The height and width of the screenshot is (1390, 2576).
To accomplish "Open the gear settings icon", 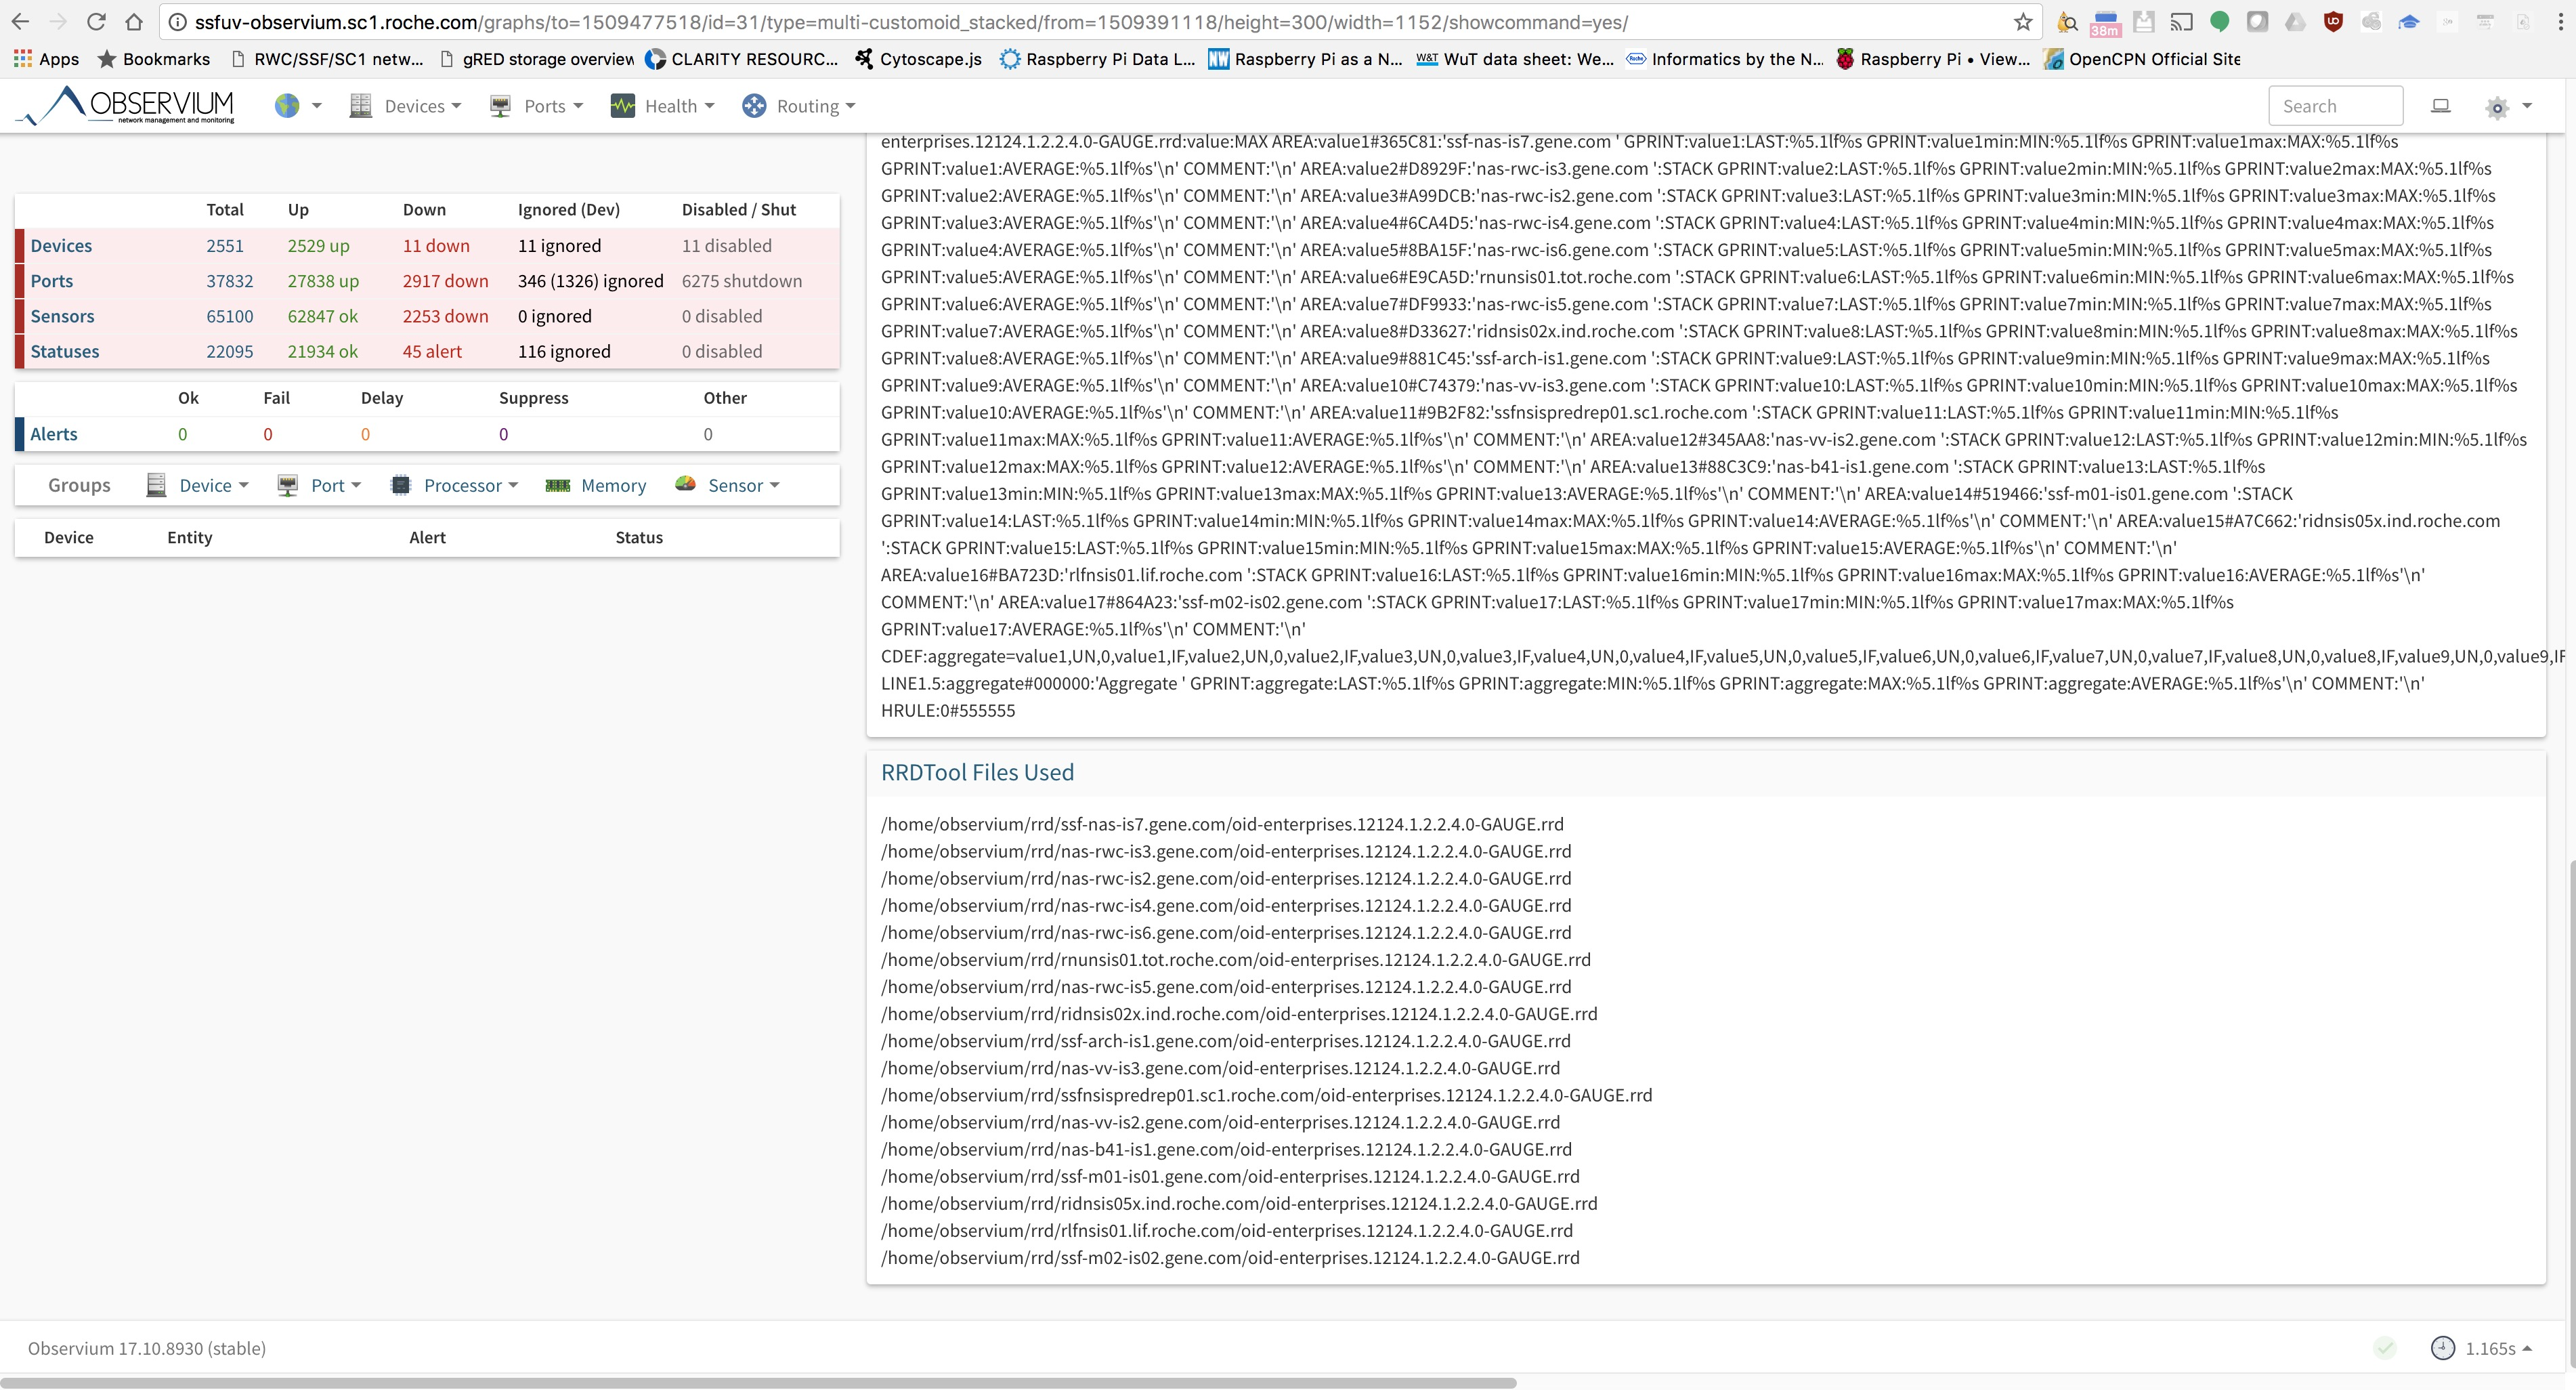I will 2497,107.
